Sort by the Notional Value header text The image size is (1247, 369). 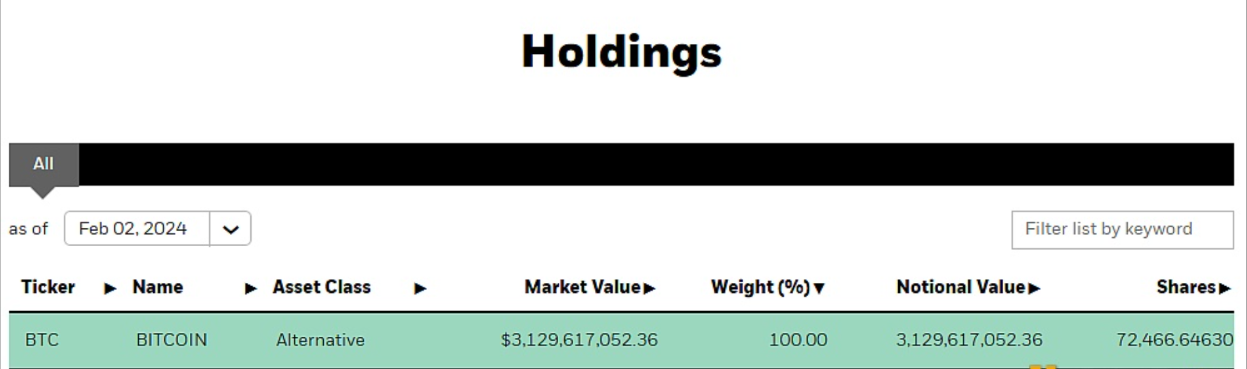[960, 287]
